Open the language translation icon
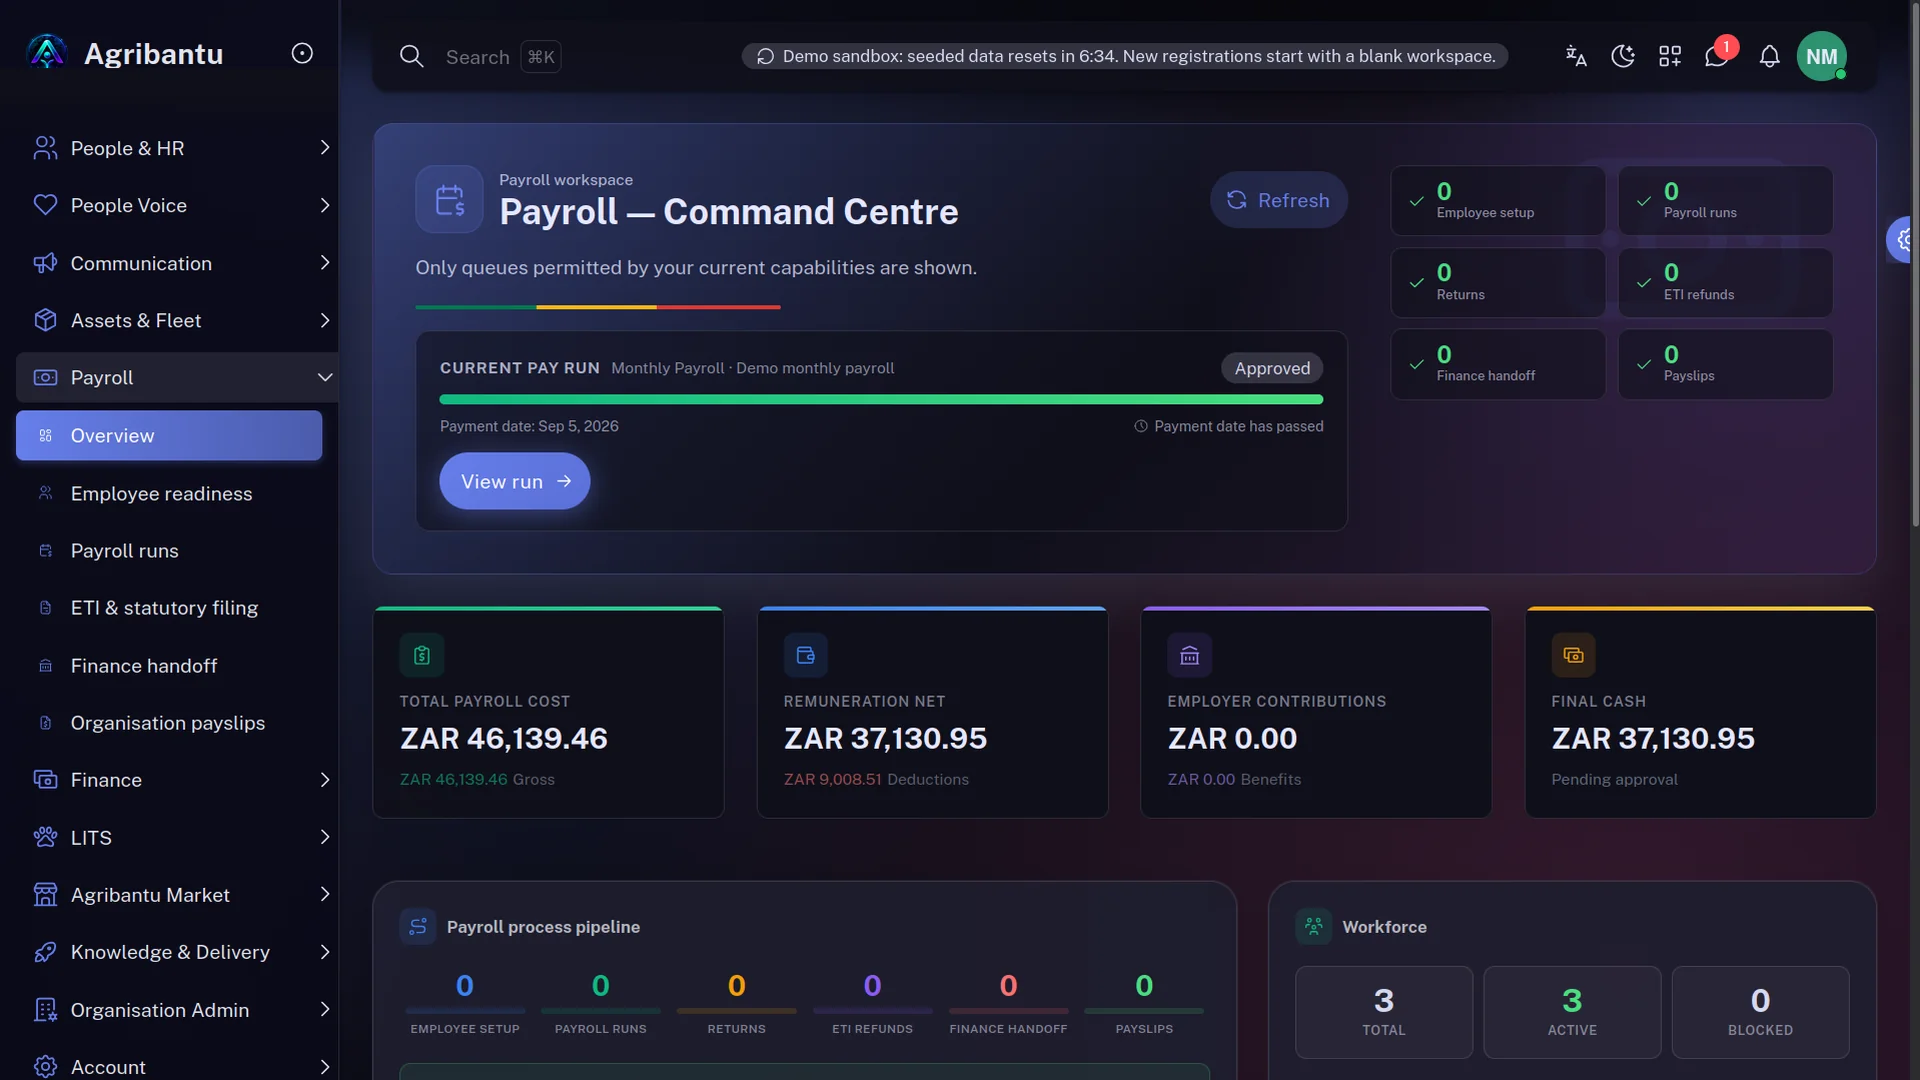 tap(1576, 56)
